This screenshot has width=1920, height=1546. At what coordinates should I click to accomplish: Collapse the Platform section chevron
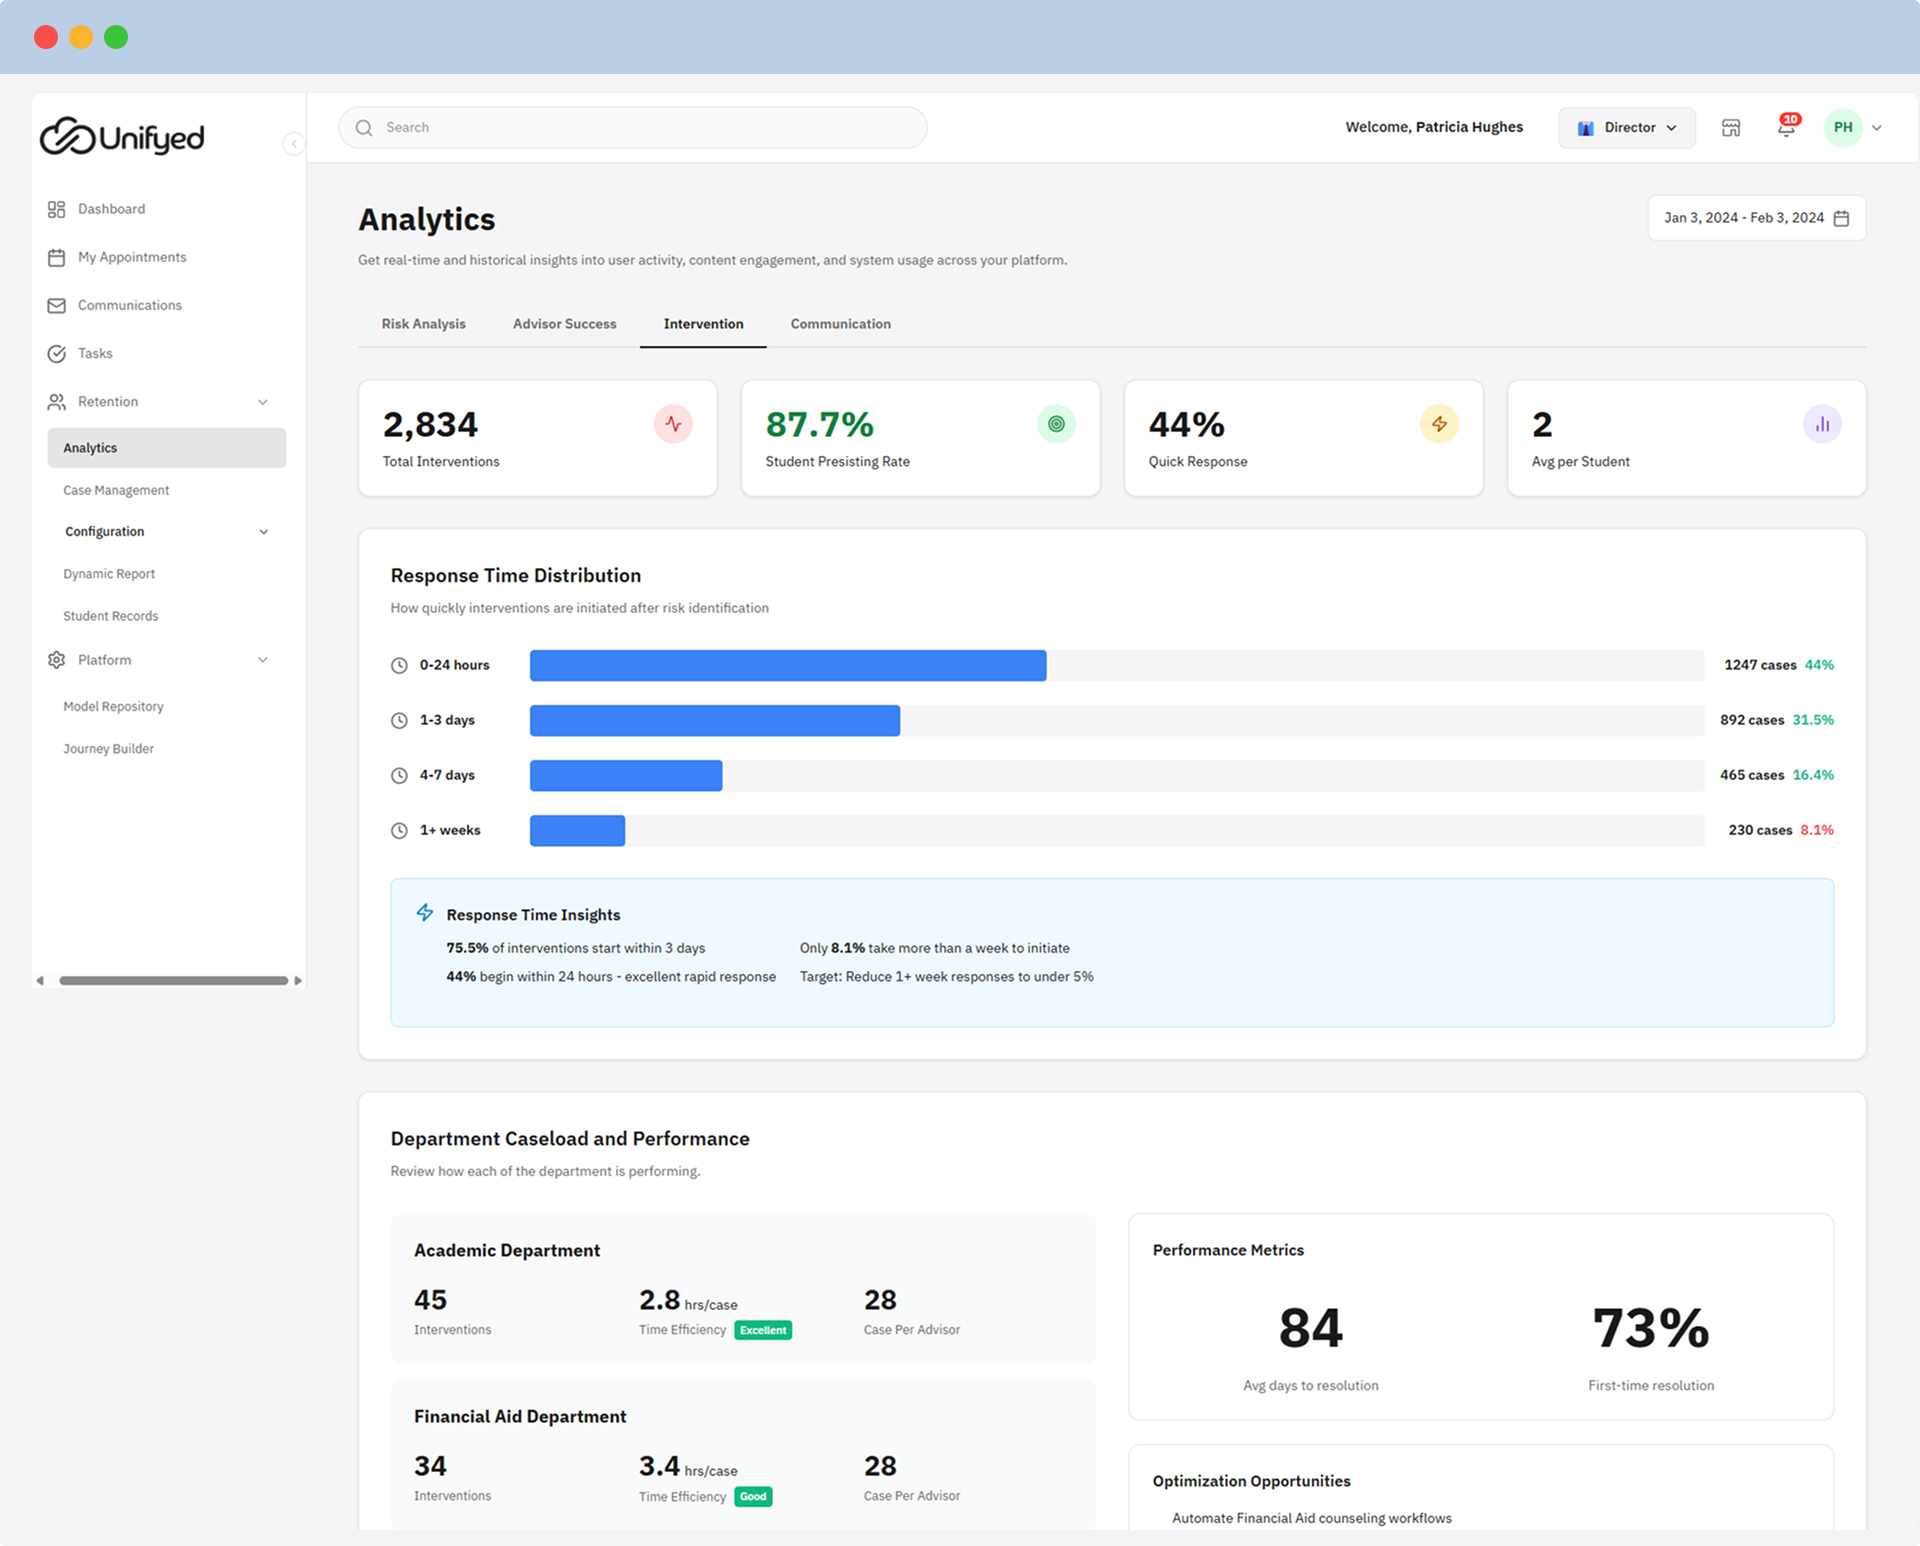tap(263, 660)
